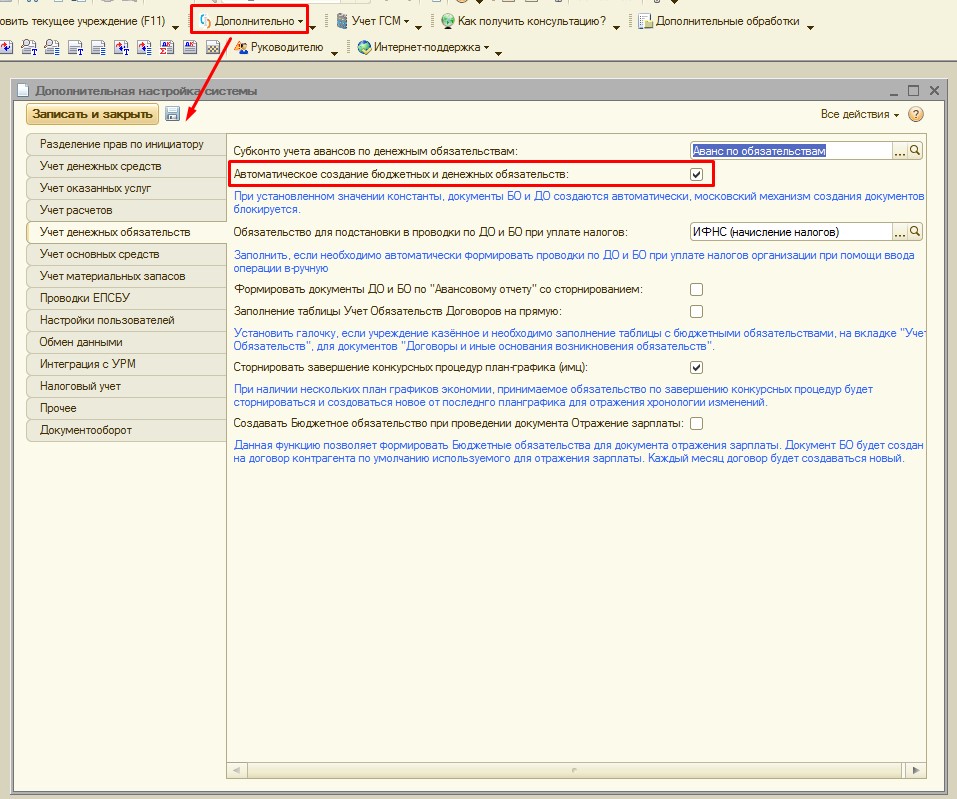This screenshot has width=957, height=799.
Task: Open the Налоговый учет tab
Action: (80, 386)
